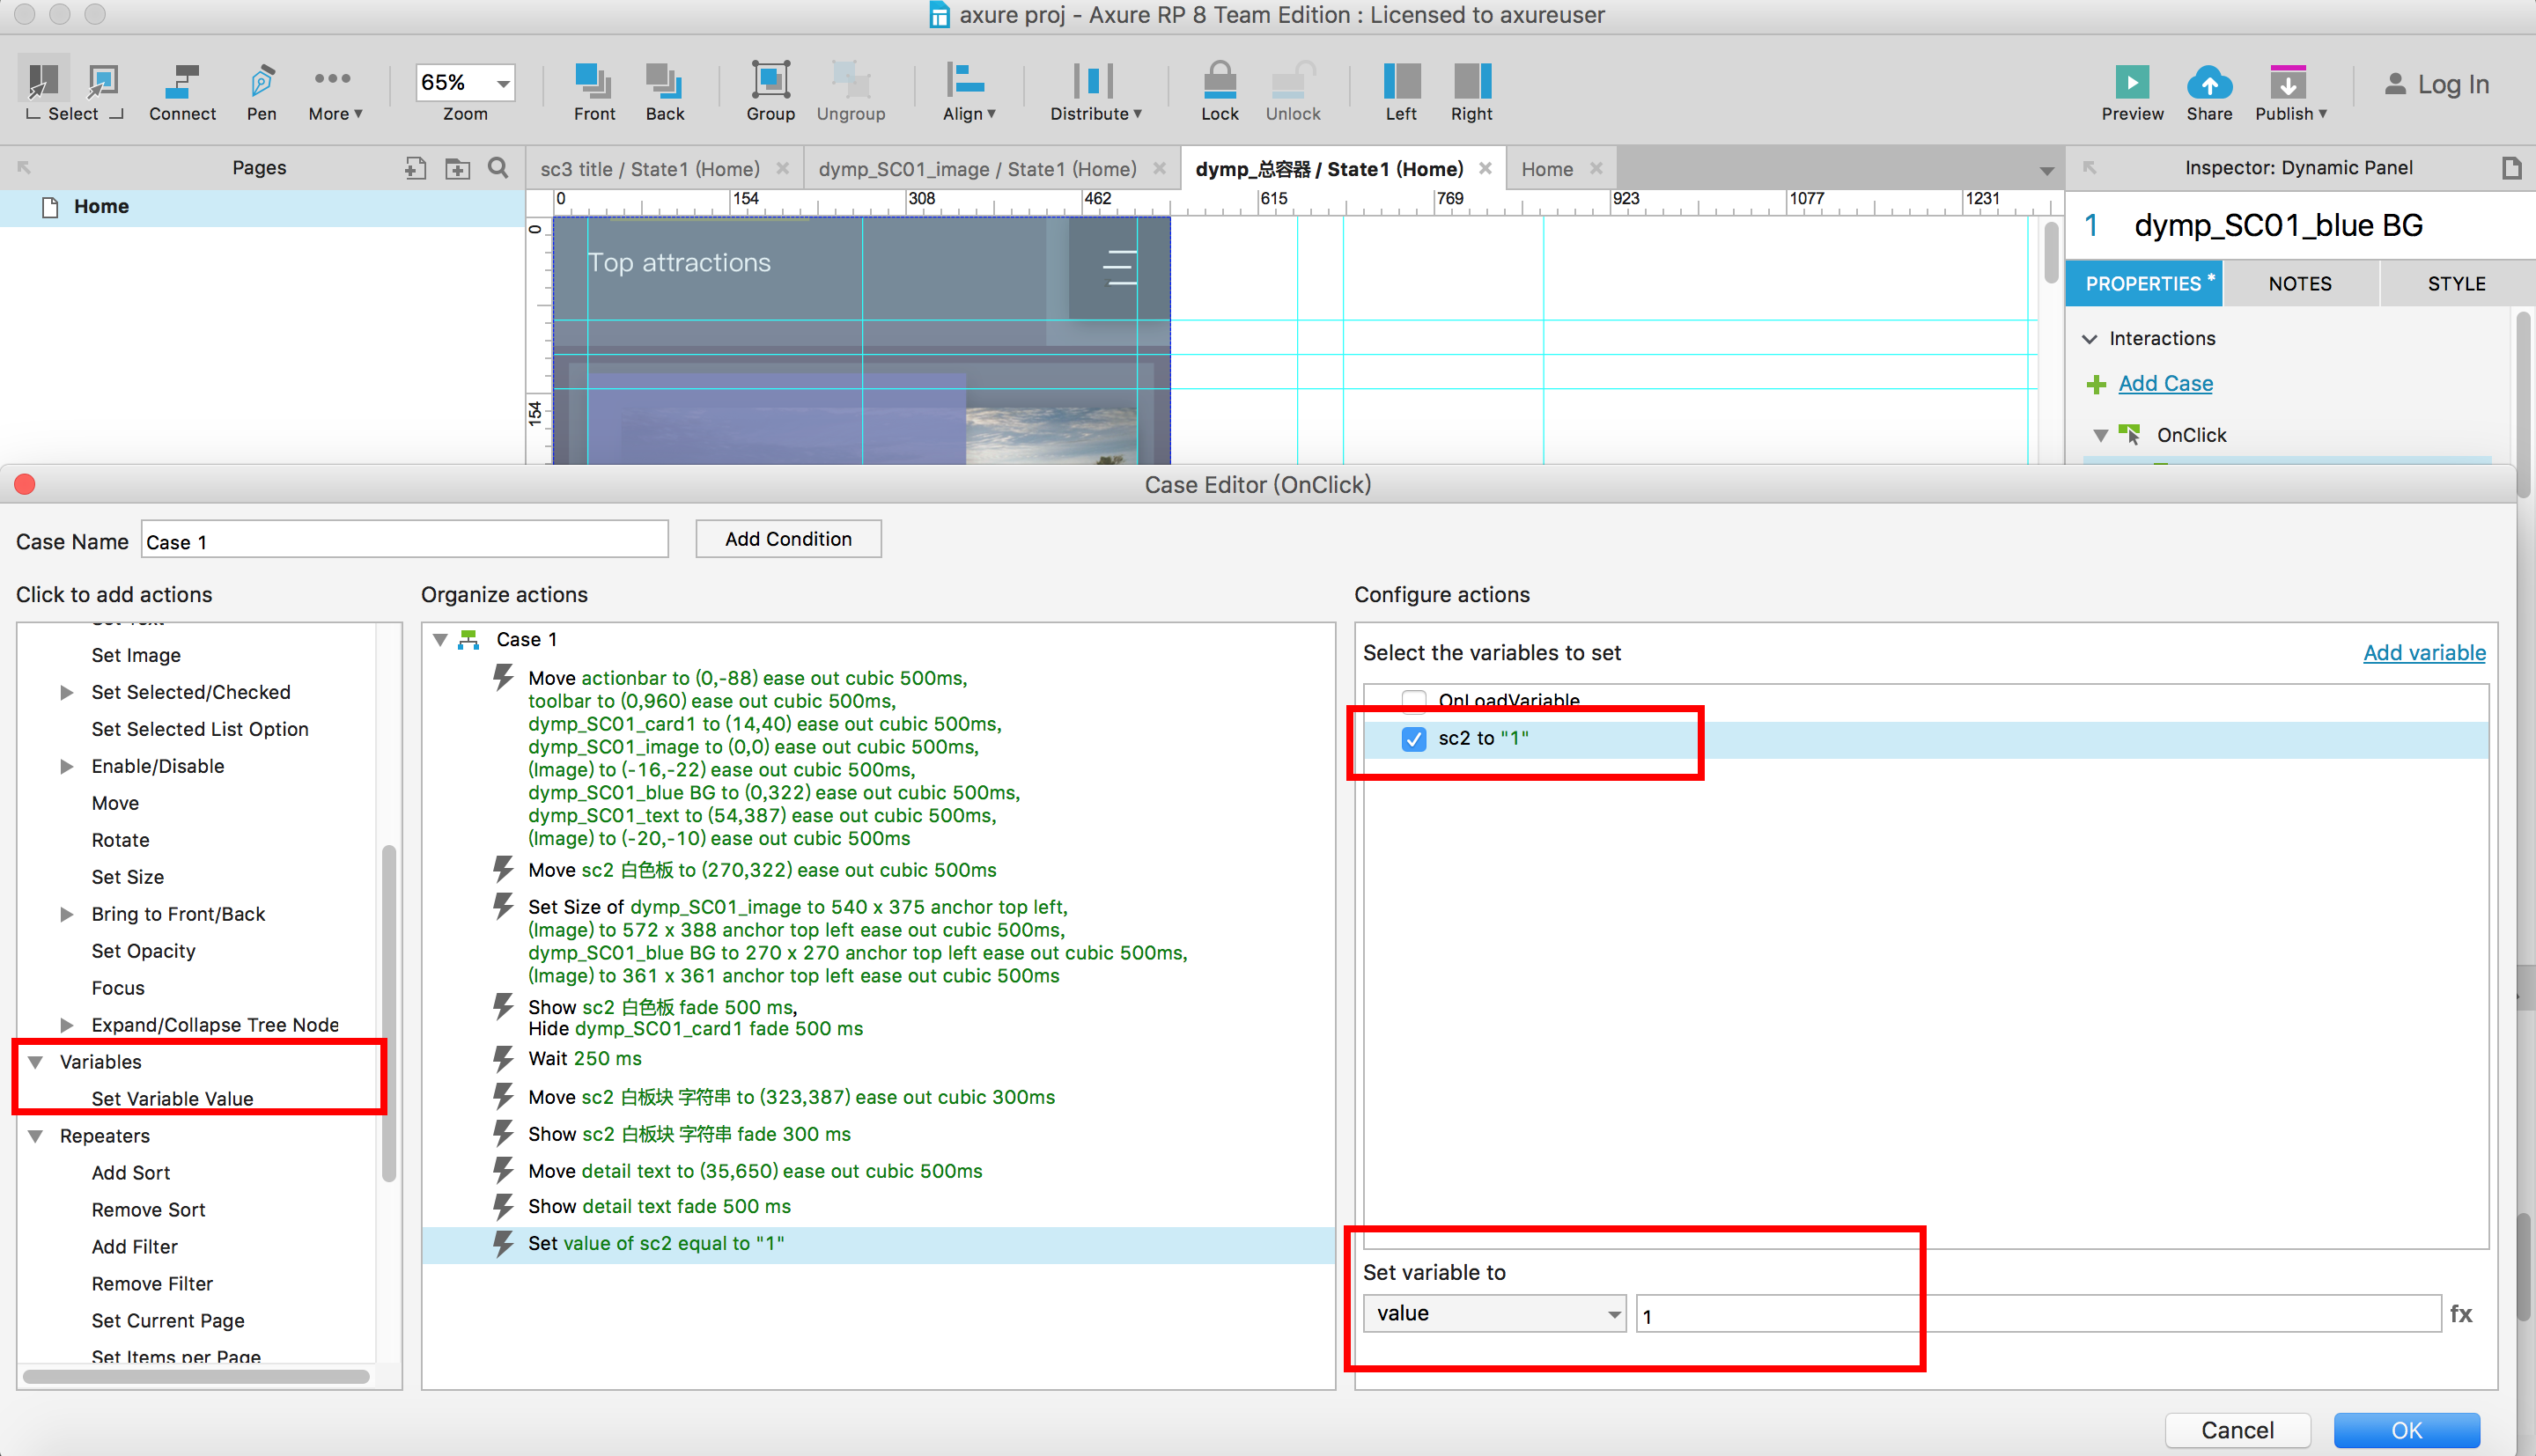Screen dimensions: 2536x1456
Task: Click the Group toolbar icon
Action: click(770, 82)
